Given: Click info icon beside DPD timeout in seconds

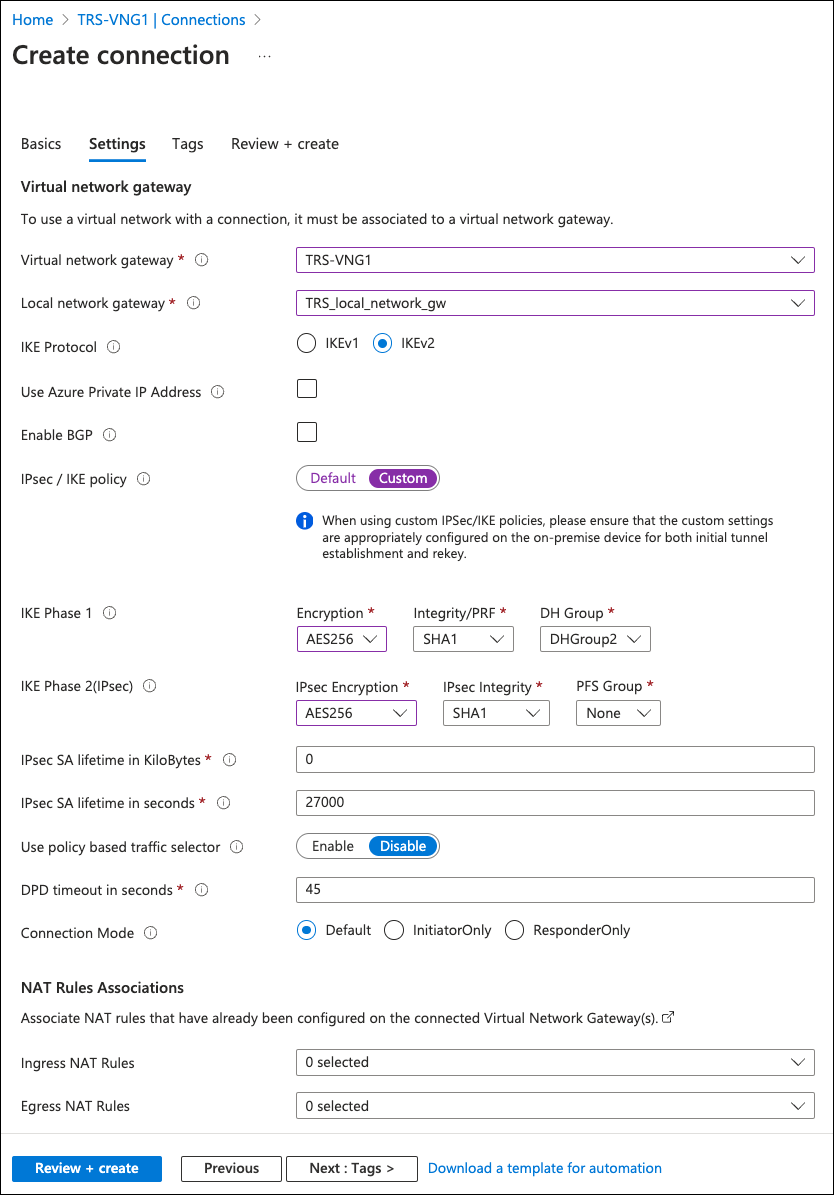Looking at the screenshot, I should click(x=201, y=890).
